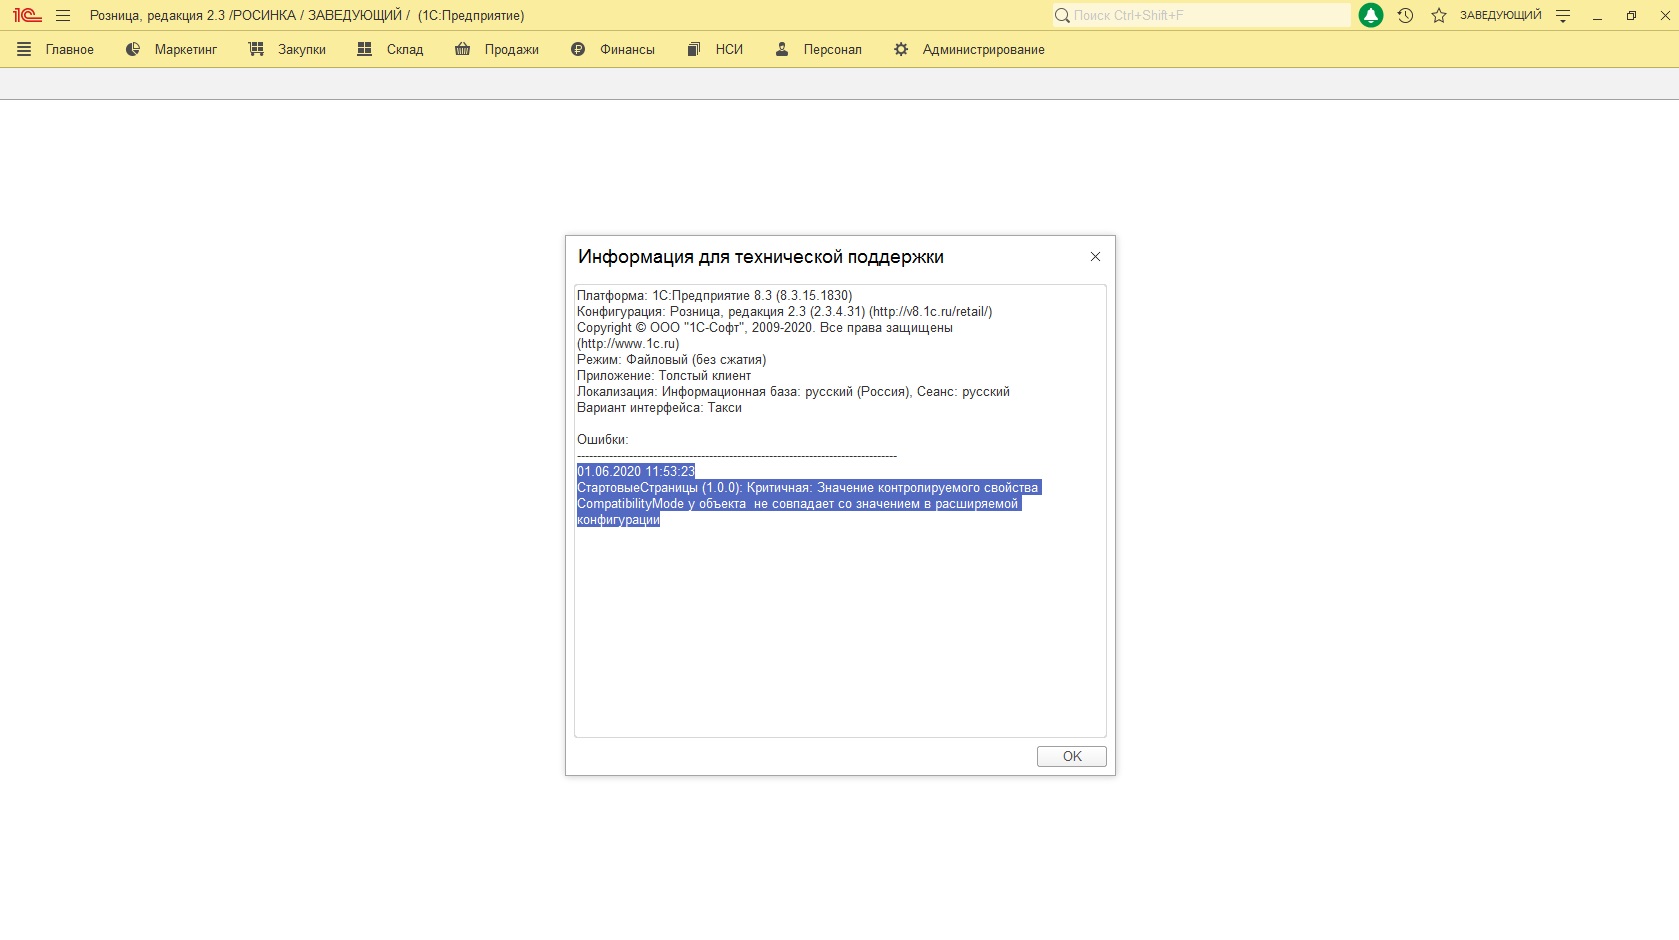Click the Конфигурация Розница line
The image size is (1679, 940).
(x=784, y=312)
